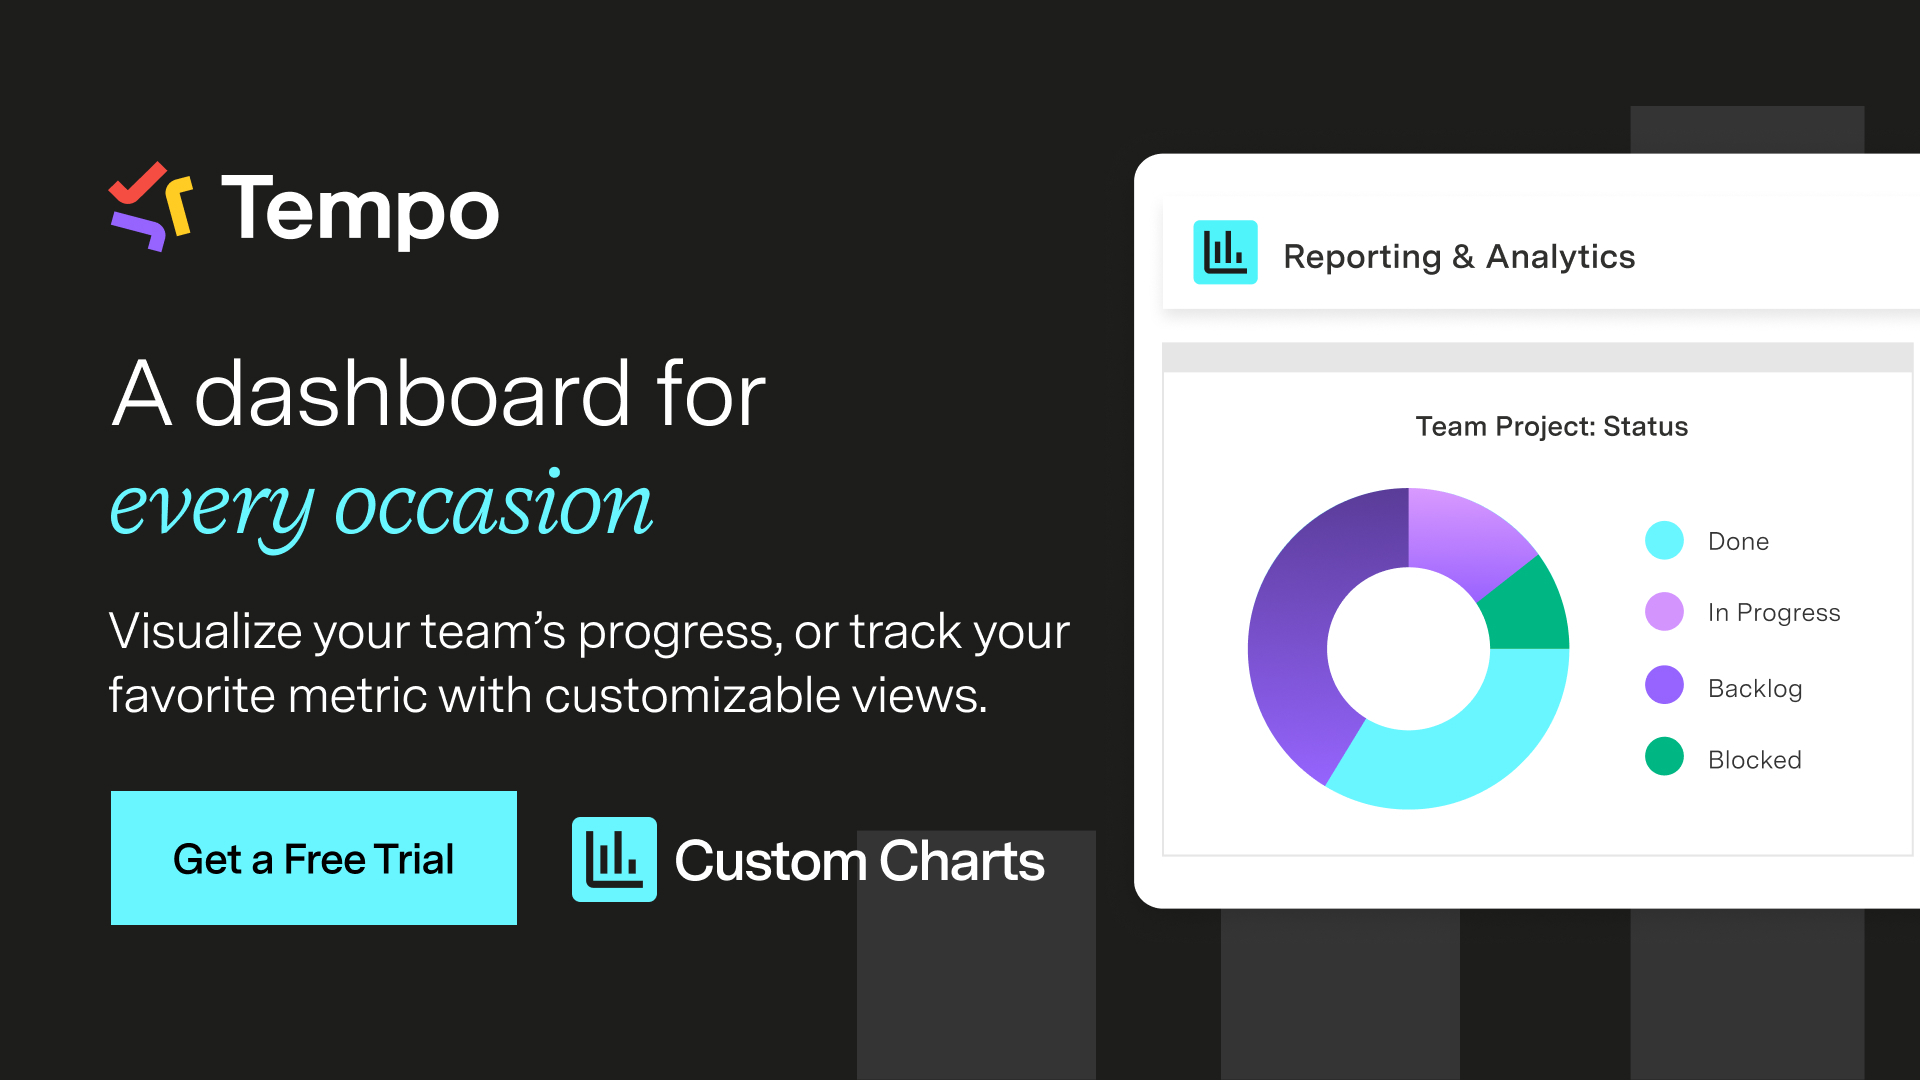Click the Reporting & Analytics header title
1920x1080 pixels.
(x=1459, y=256)
